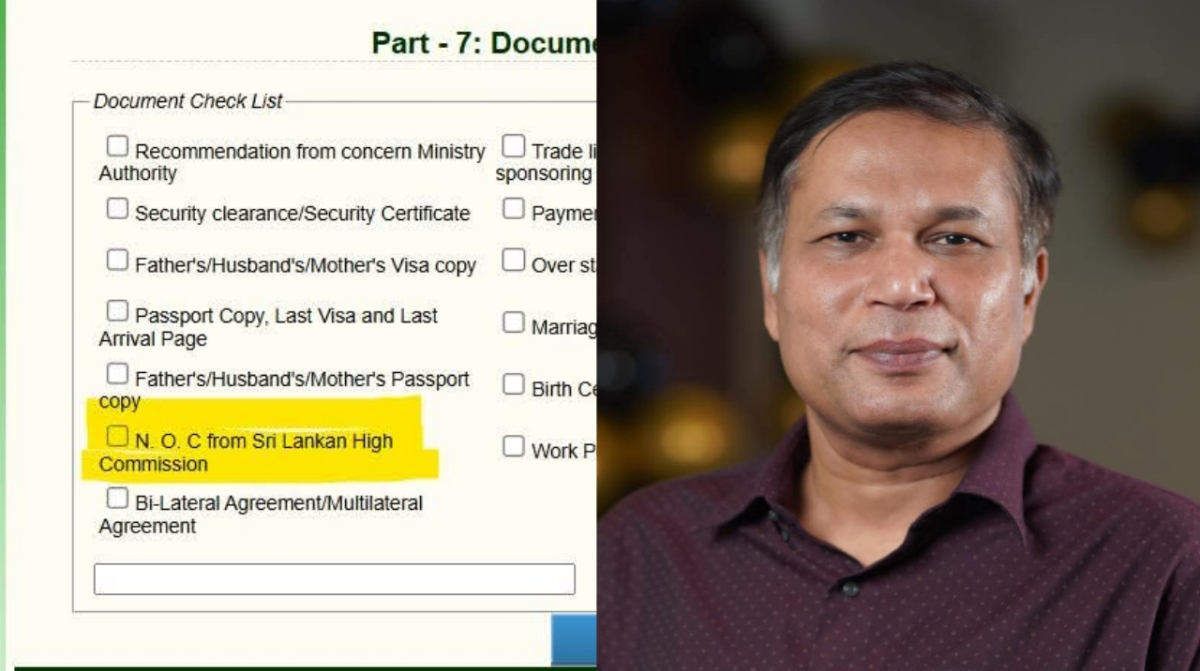Tick the Marriag… checkbox
Viewport: 1200px width, 671px height.
click(x=513, y=323)
